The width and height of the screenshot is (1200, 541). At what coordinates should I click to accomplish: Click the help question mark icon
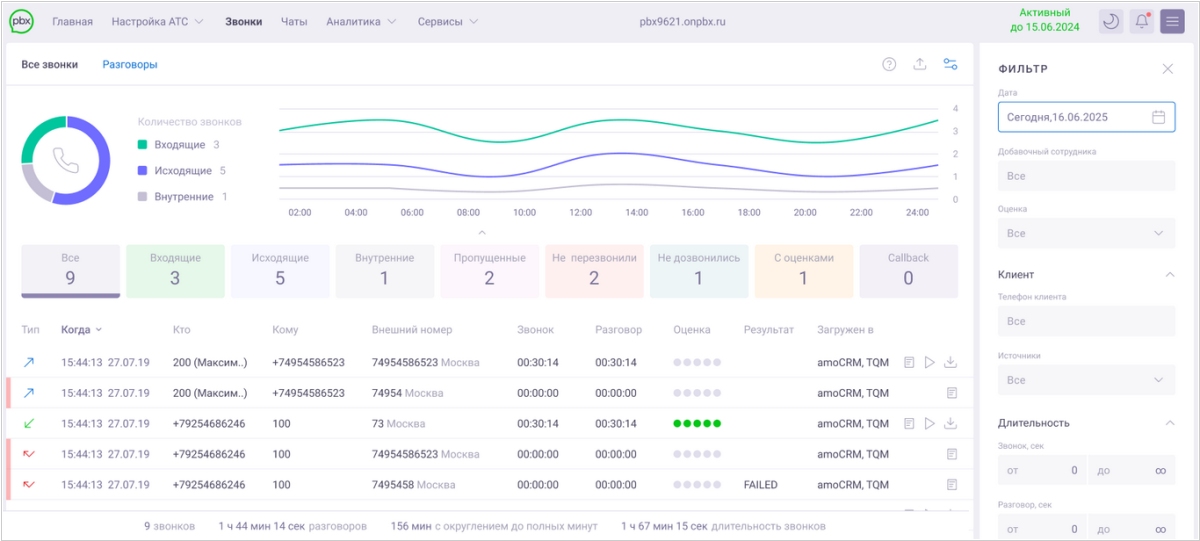point(889,64)
